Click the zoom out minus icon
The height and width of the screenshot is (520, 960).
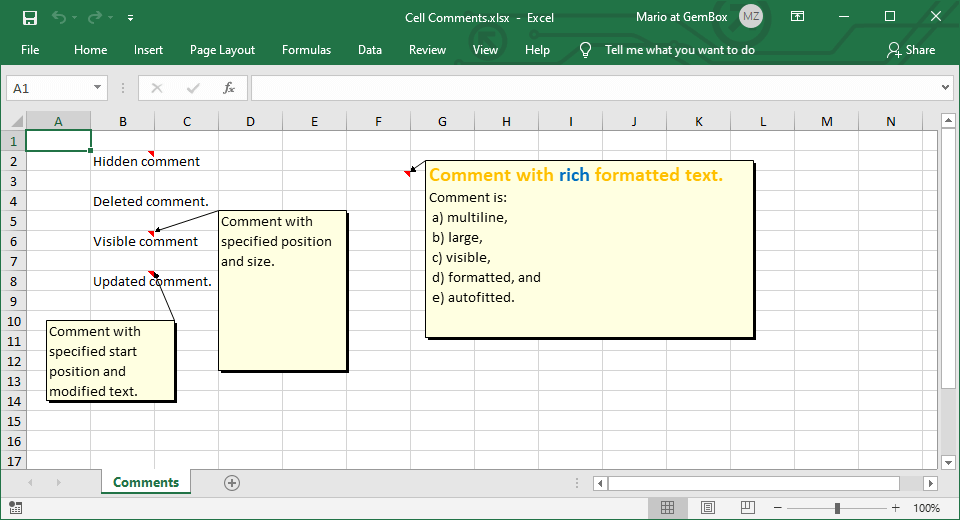(x=778, y=508)
